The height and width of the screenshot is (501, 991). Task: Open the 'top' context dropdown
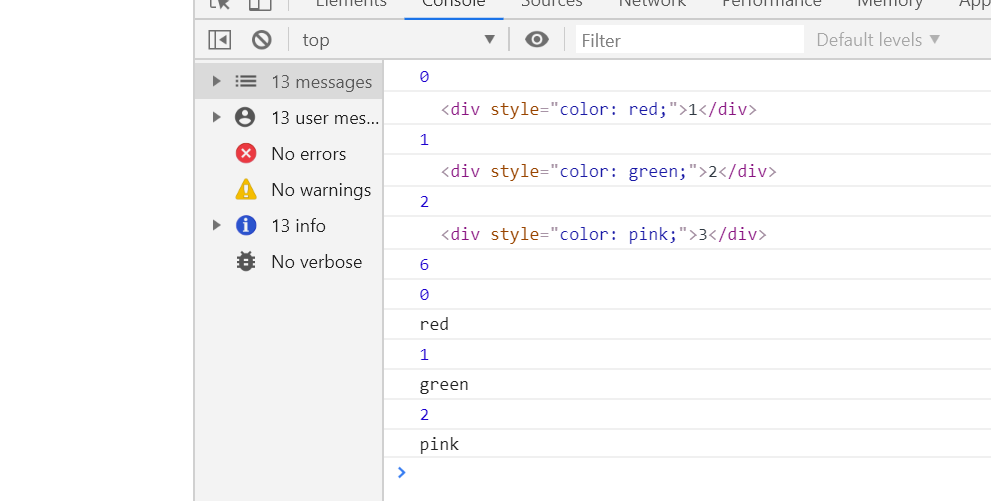tap(398, 40)
